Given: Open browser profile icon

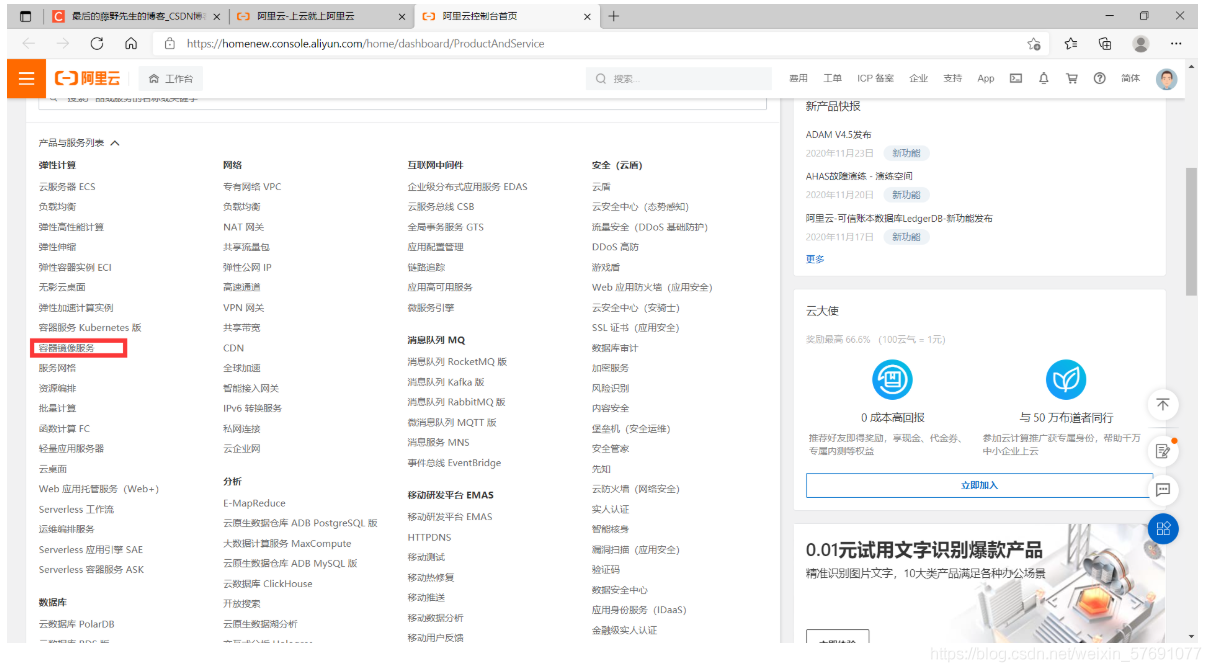Looking at the screenshot, I should click(1141, 44).
